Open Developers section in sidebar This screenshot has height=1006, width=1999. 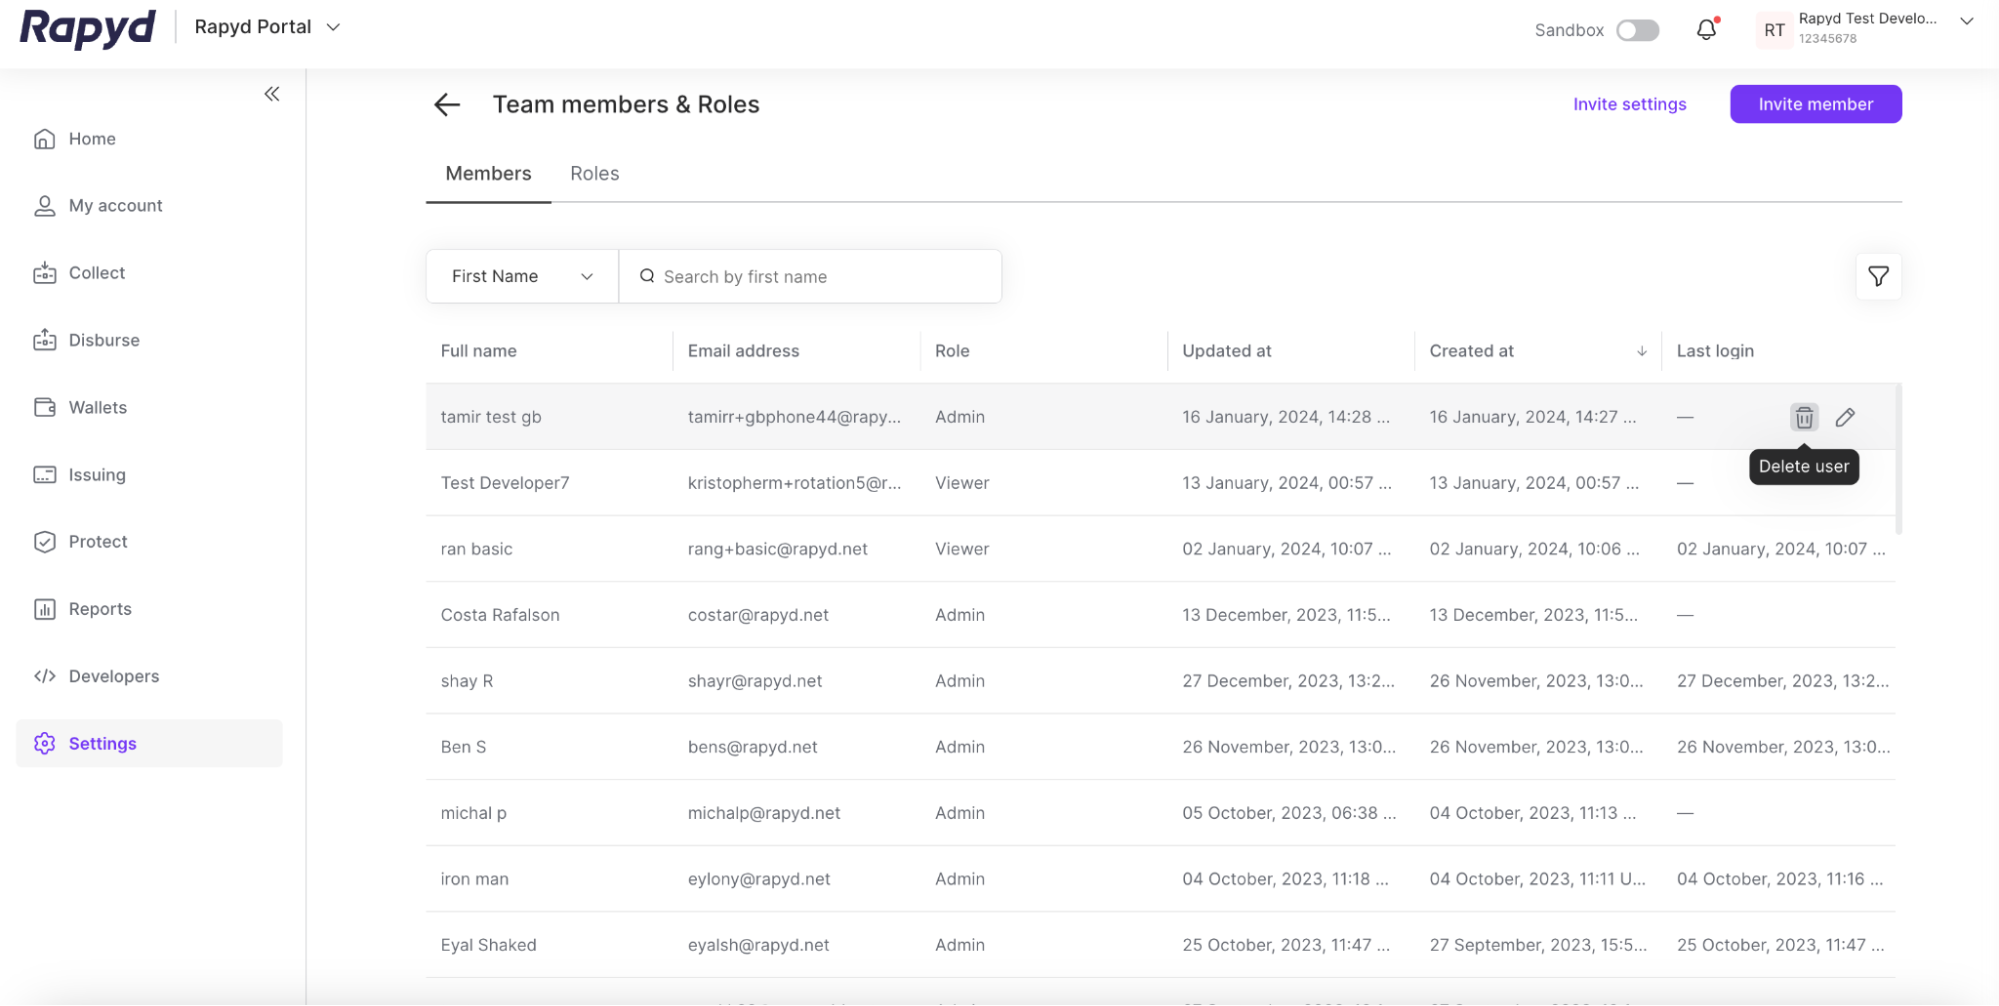click(x=113, y=676)
